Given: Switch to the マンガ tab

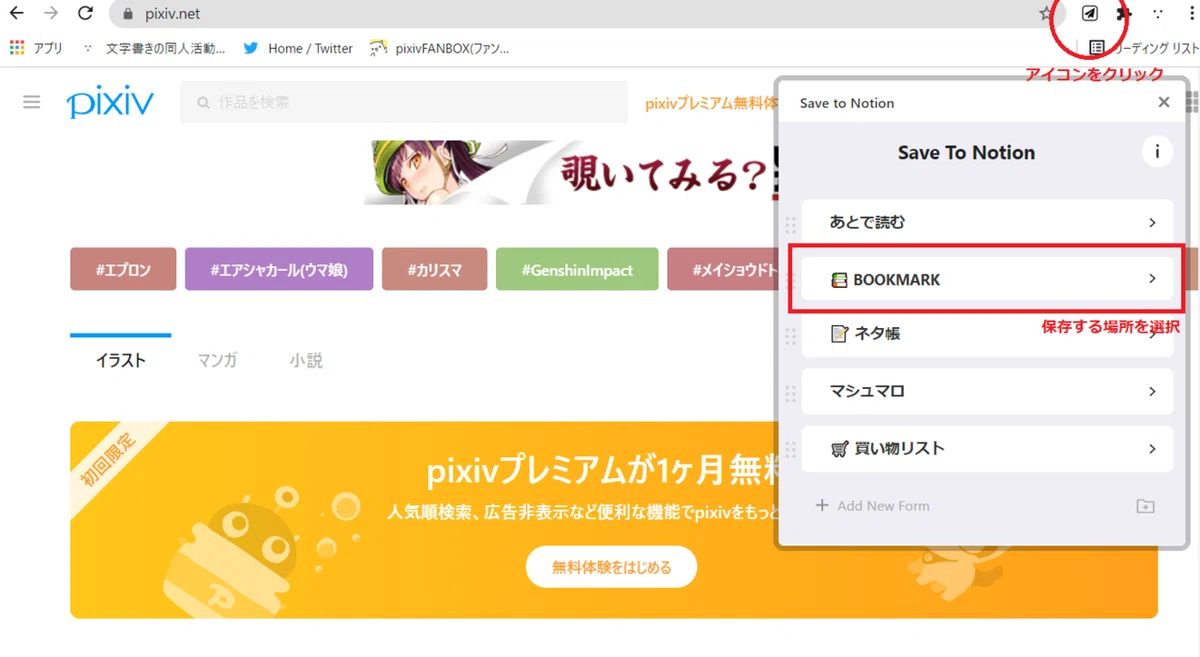Looking at the screenshot, I should 217,360.
